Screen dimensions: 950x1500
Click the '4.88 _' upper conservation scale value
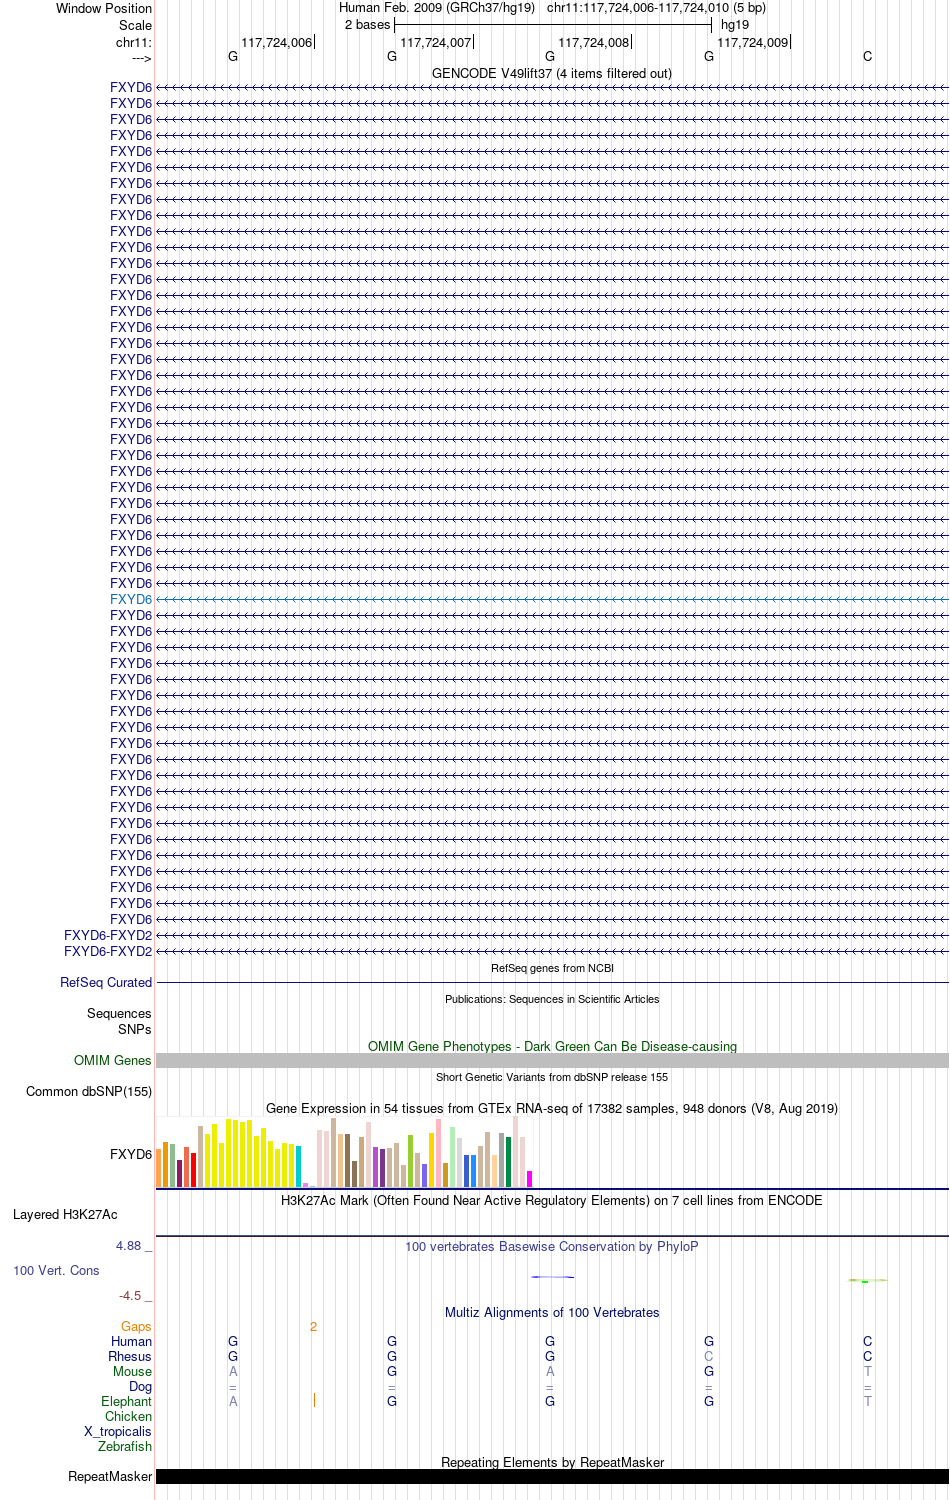pos(134,1246)
